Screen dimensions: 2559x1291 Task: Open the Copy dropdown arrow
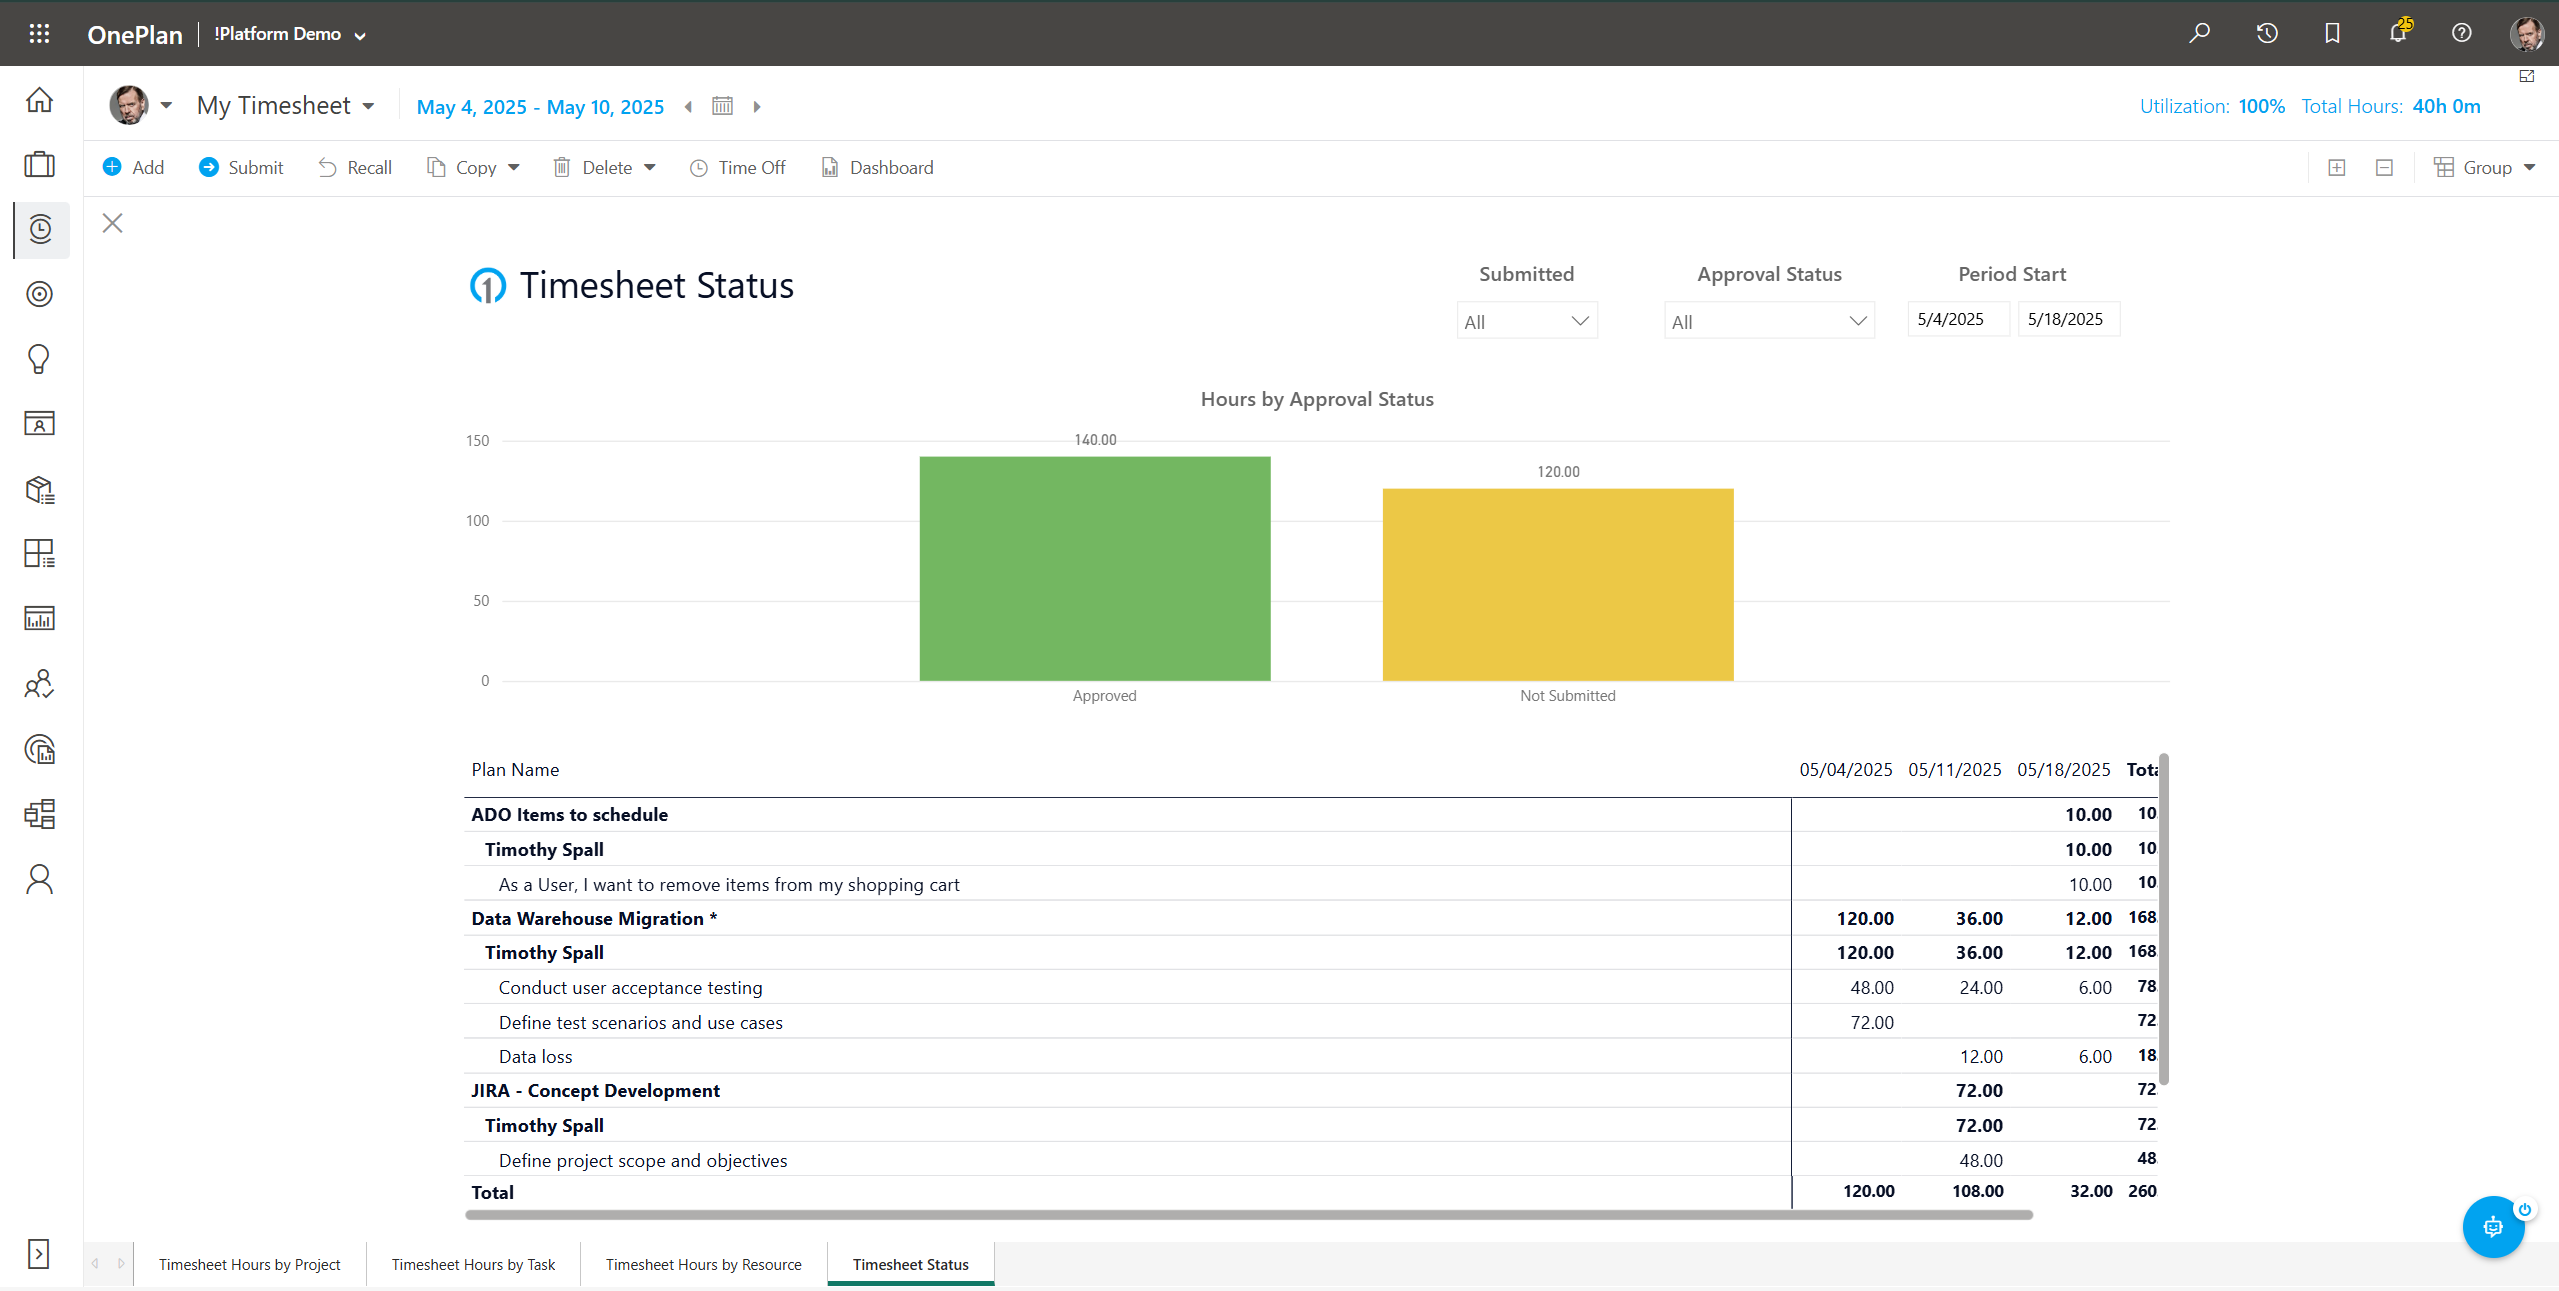[x=513, y=167]
